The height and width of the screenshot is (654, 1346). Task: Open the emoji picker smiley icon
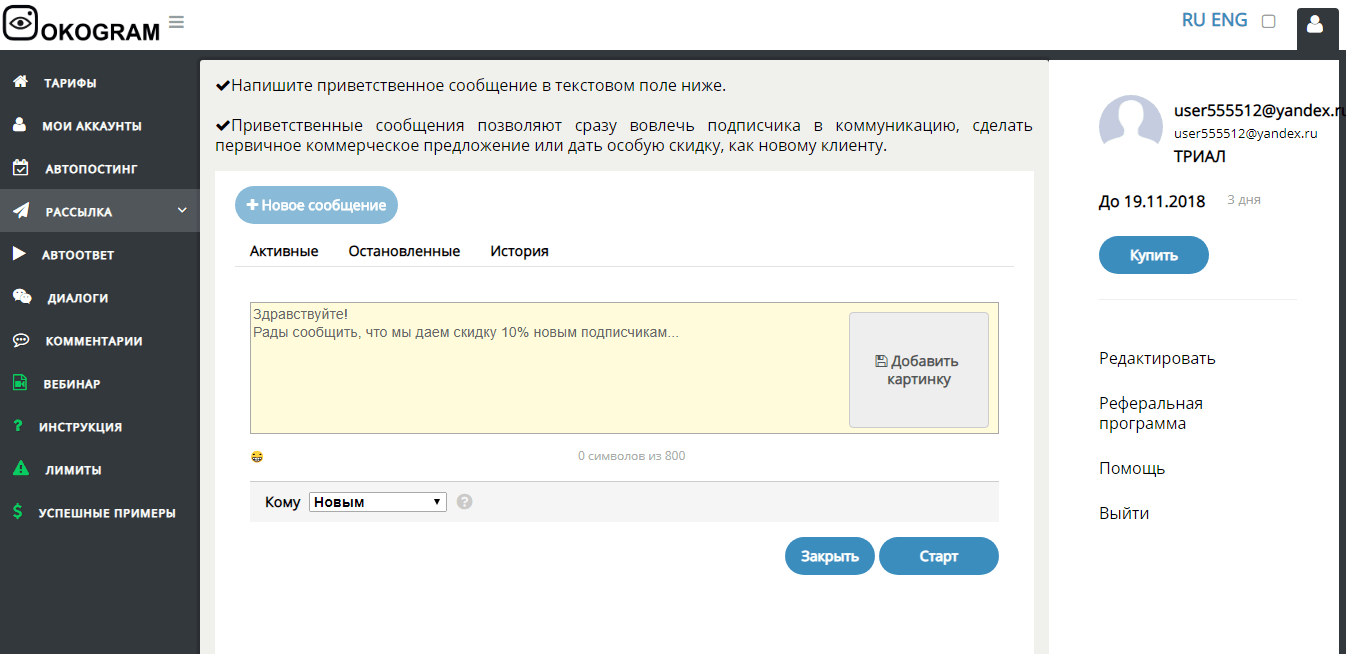tap(258, 457)
